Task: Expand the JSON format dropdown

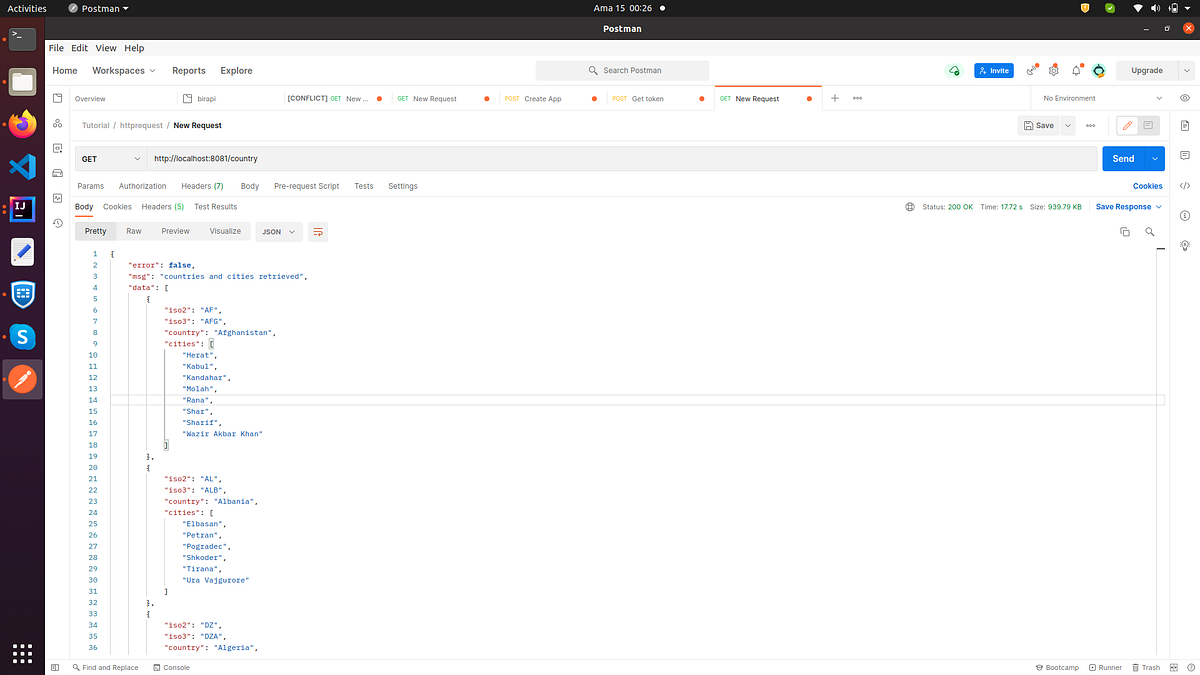Action: 278,231
